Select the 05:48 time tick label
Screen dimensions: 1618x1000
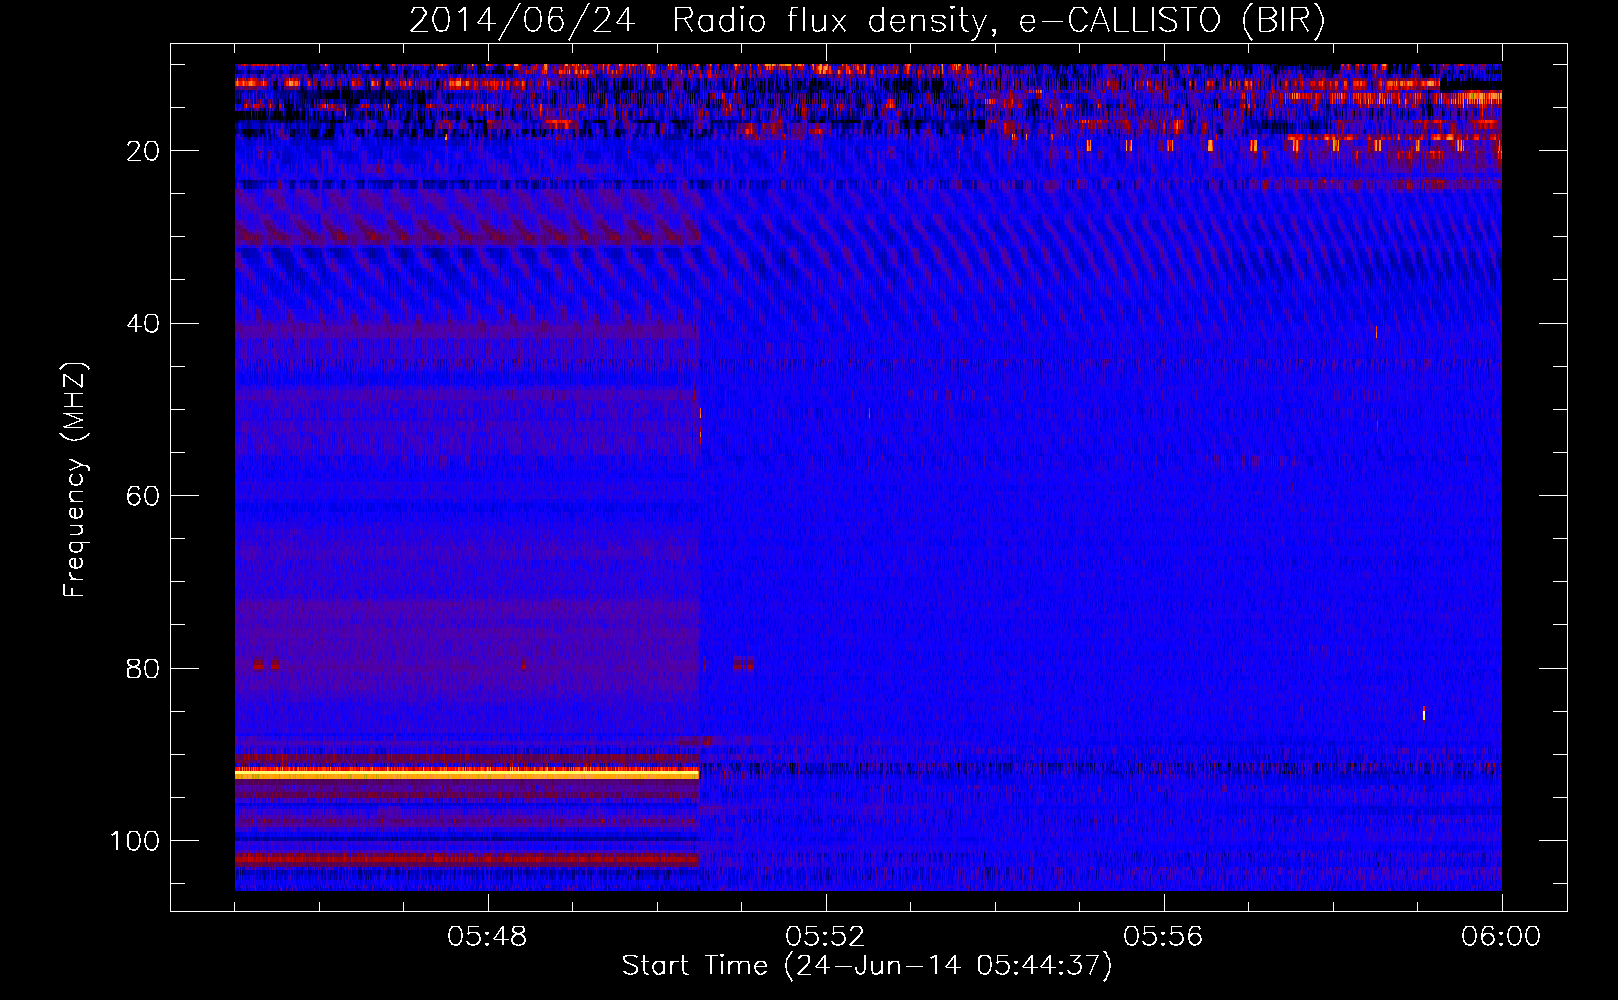487,936
